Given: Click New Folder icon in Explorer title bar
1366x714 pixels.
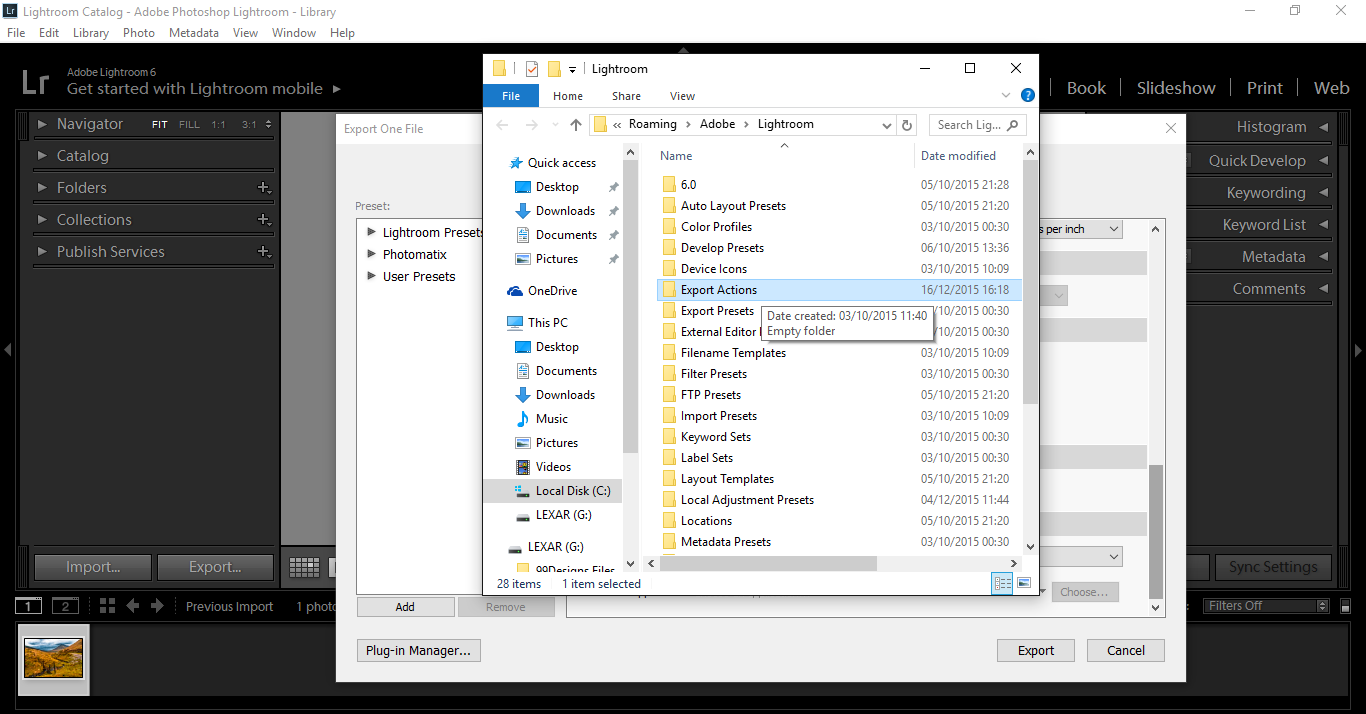Looking at the screenshot, I should pyautogui.click(x=554, y=69).
